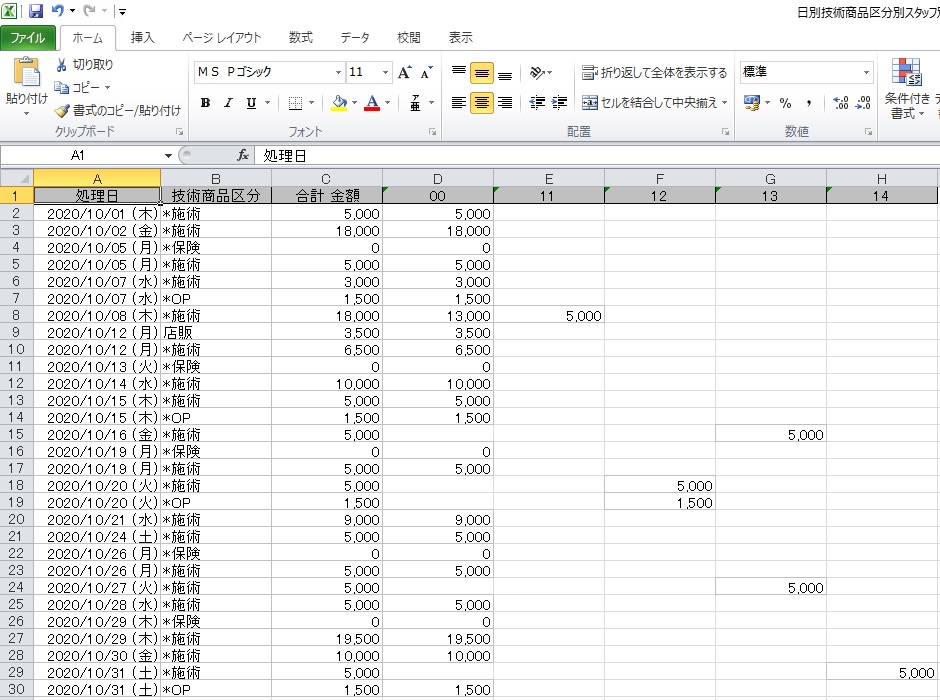Open the customize quick access toolbar arrow
The height and width of the screenshot is (700, 940).
coord(122,11)
